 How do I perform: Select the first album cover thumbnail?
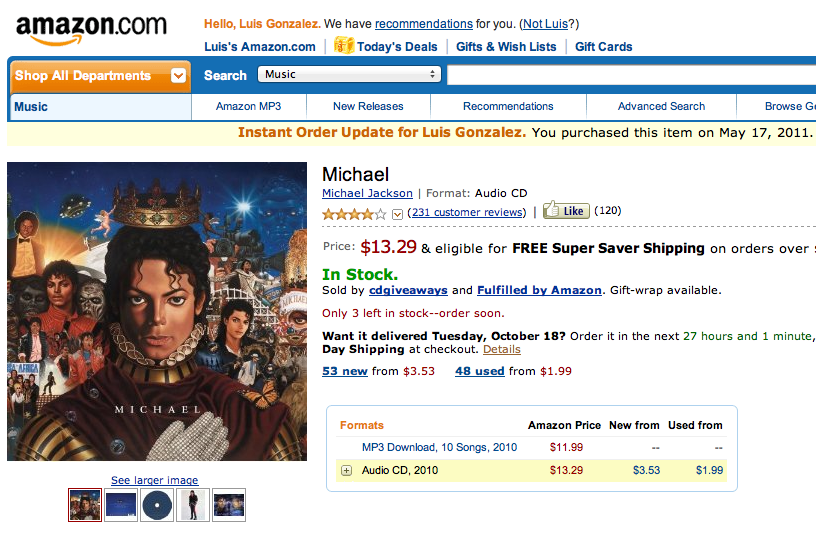(x=85, y=505)
